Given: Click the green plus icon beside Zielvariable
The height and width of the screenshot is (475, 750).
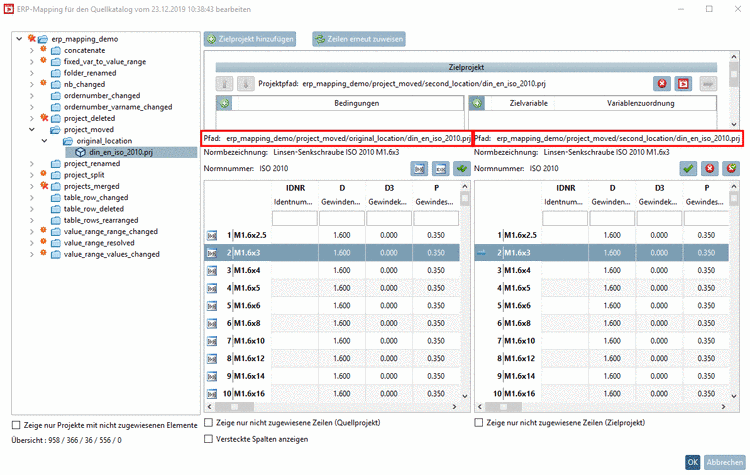Looking at the screenshot, I should click(477, 103).
